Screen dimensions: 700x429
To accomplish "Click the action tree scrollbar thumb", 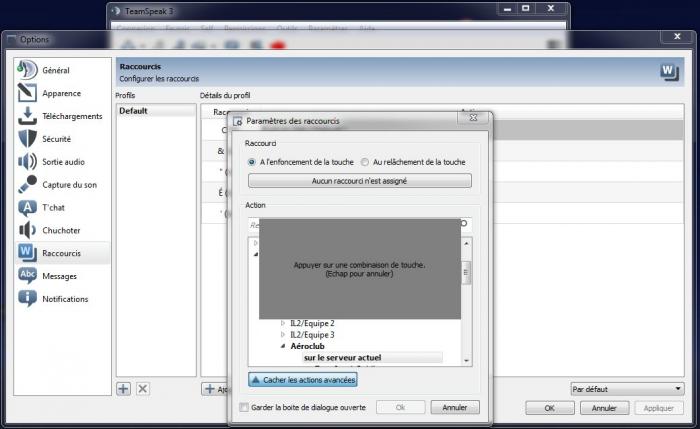I will coord(467,272).
